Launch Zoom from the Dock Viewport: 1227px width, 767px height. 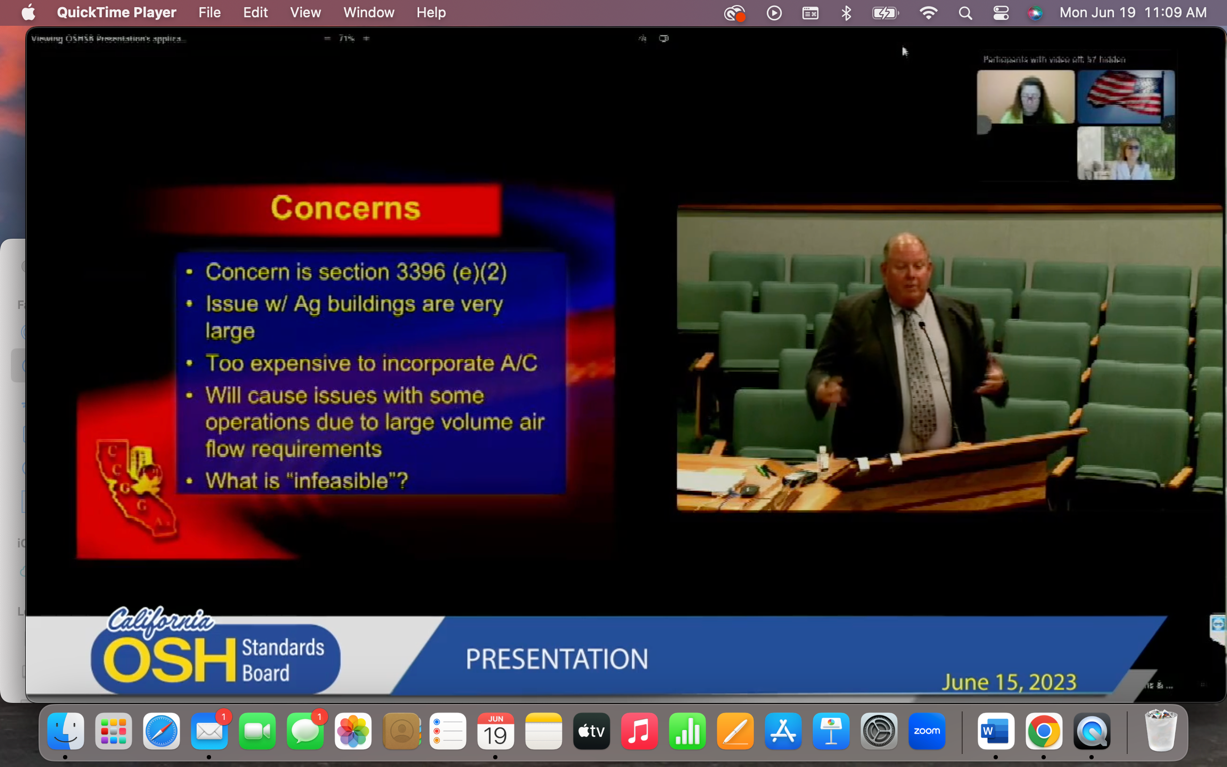[x=927, y=732]
